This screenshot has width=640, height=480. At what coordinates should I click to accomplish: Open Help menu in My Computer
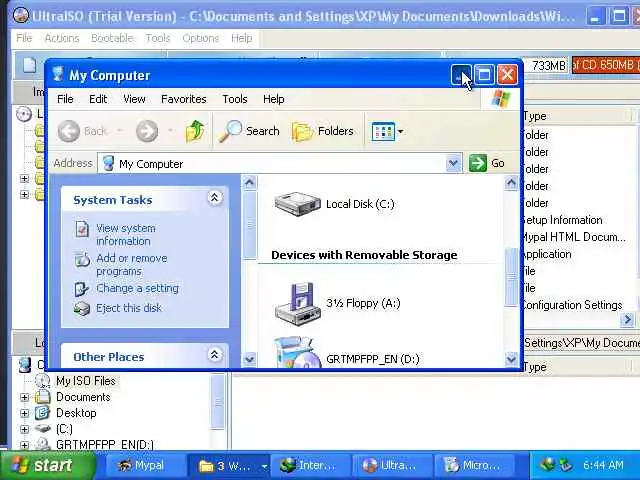[x=273, y=99]
